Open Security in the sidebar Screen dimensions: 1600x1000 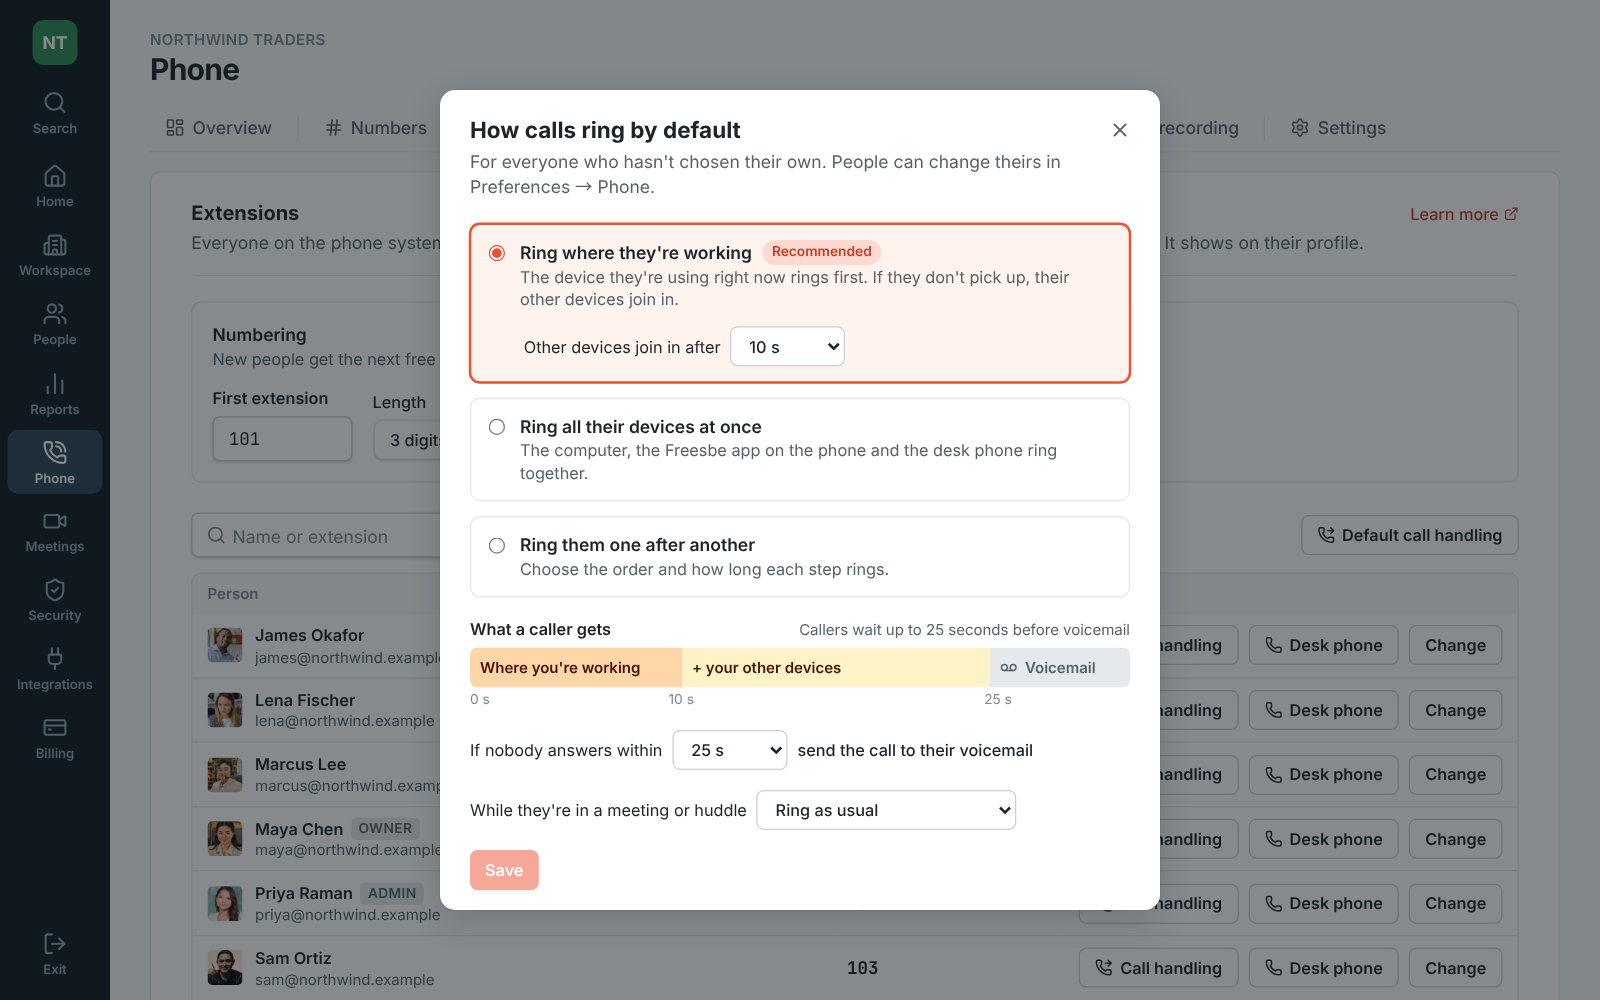[55, 600]
